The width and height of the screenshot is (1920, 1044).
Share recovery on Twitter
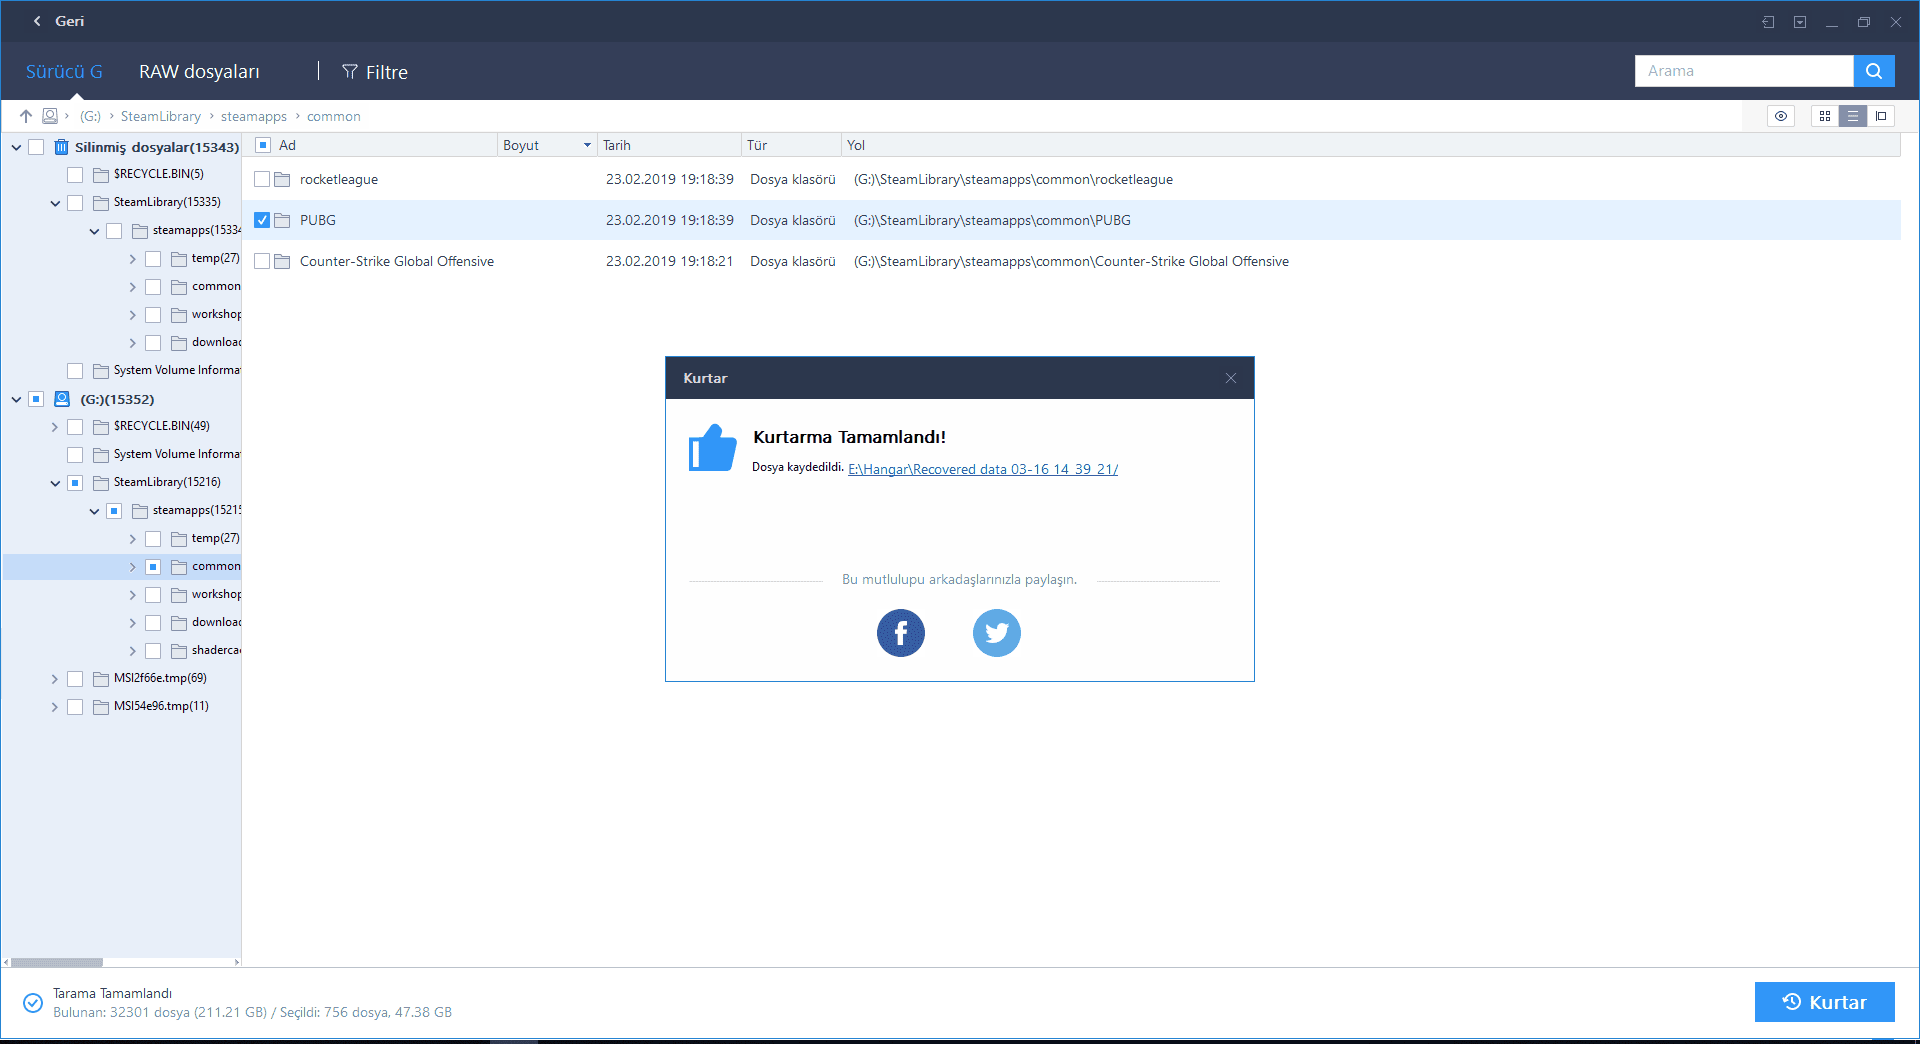996,633
